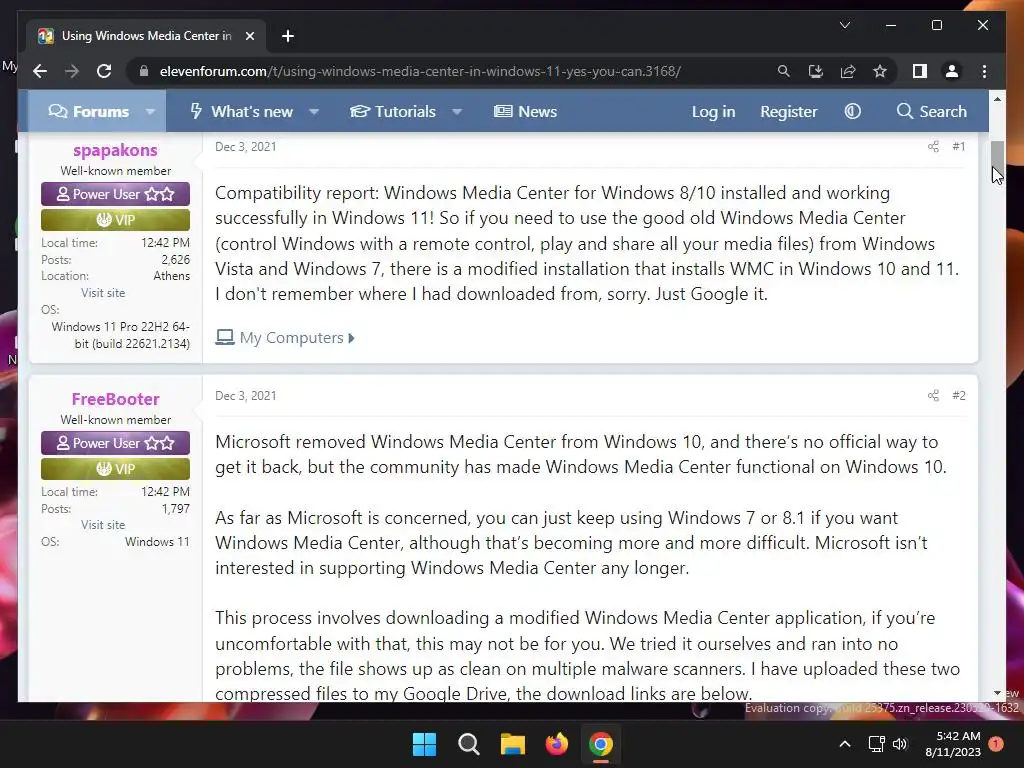
Task: Open the forum Search
Action: point(931,112)
